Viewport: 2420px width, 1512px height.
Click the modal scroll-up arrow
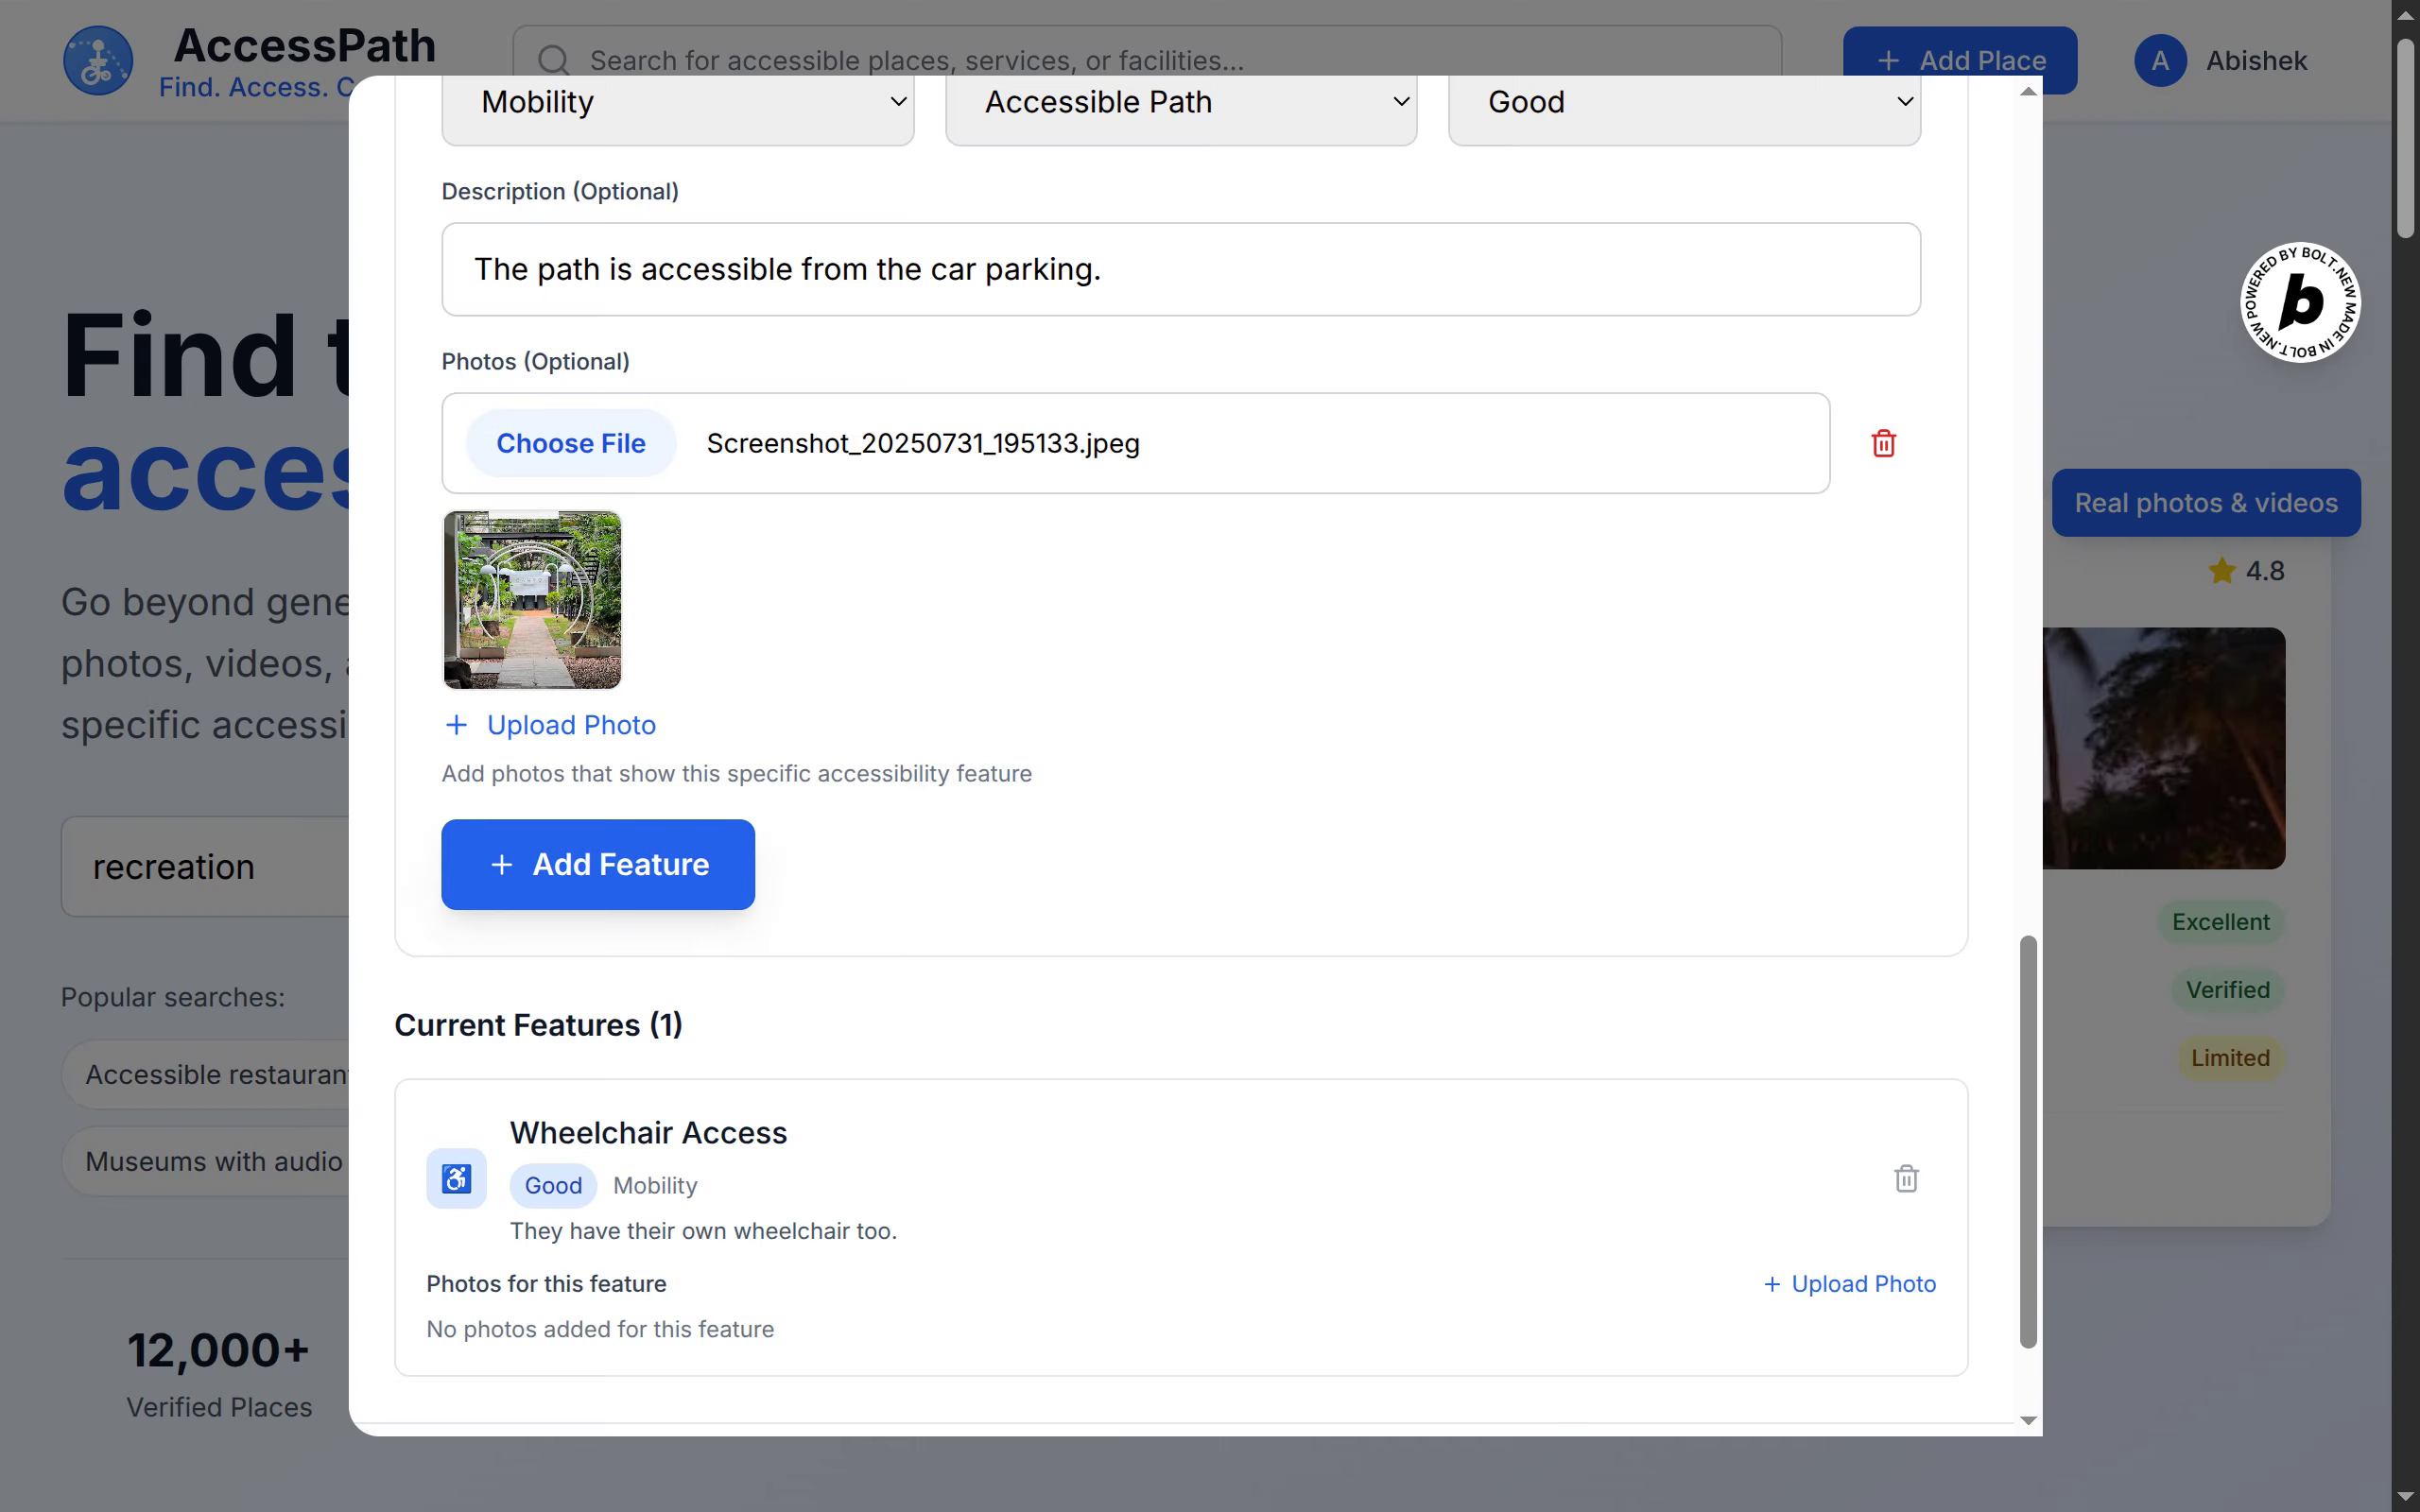coord(2028,92)
